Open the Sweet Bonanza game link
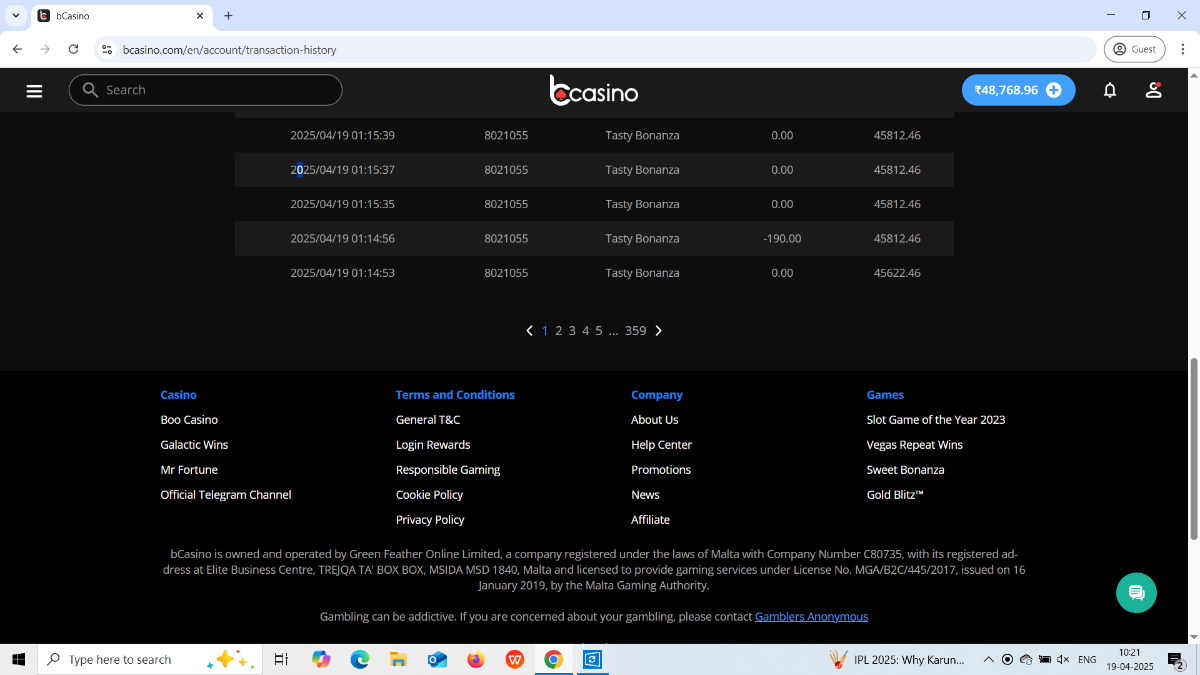Image resolution: width=1200 pixels, height=675 pixels. click(905, 470)
